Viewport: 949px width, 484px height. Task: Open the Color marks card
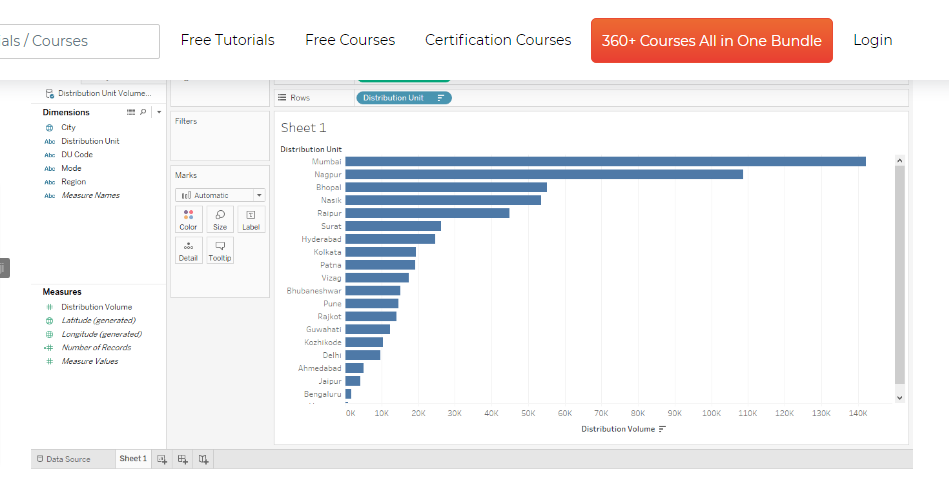click(x=188, y=219)
